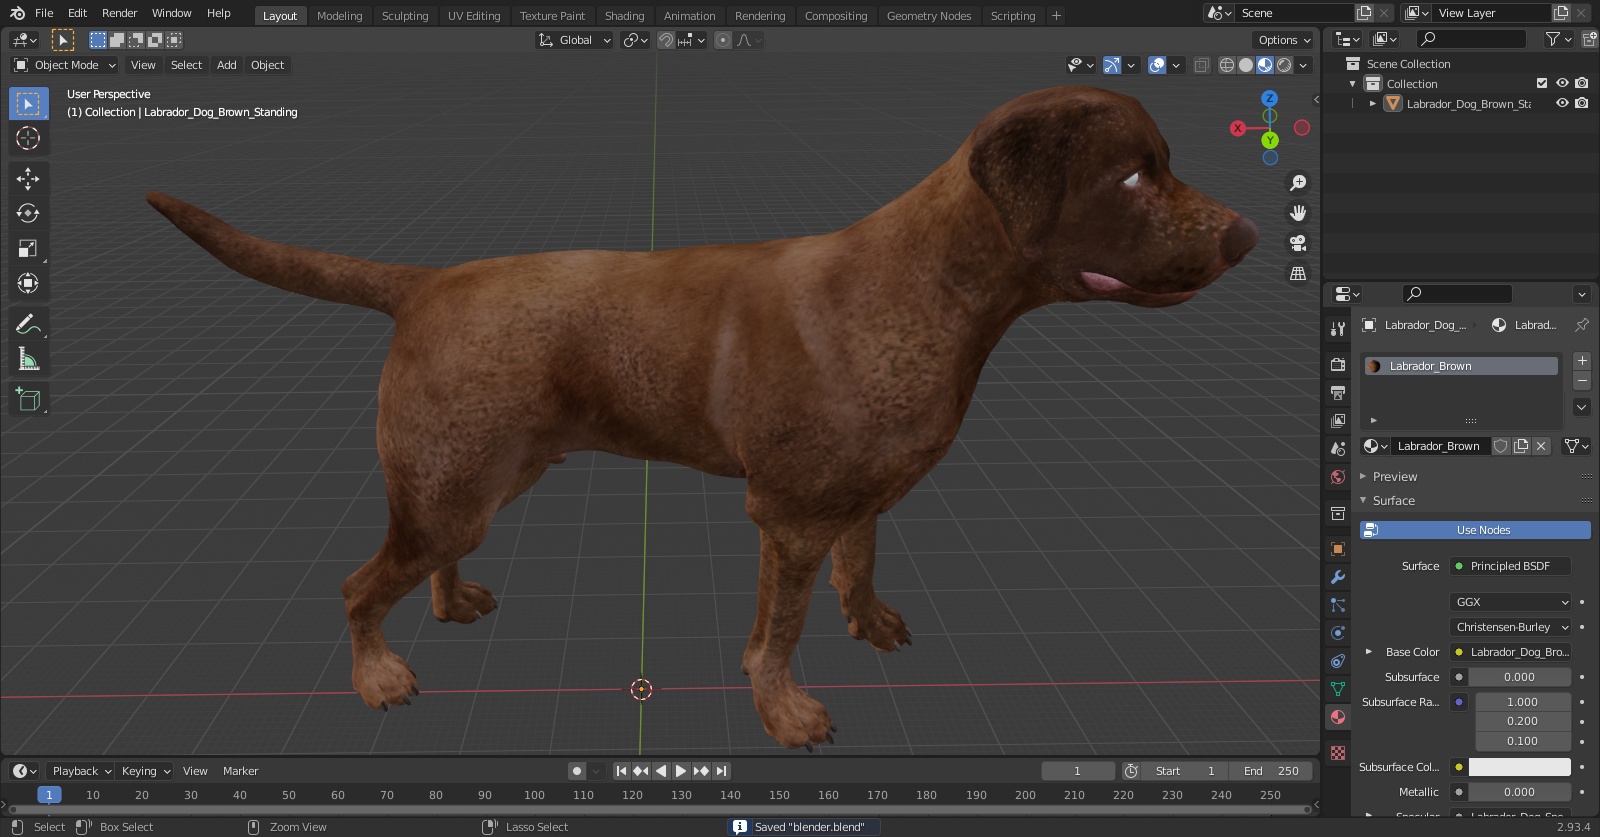The image size is (1600, 837).
Task: Open the World properties tab
Action: 1338,476
